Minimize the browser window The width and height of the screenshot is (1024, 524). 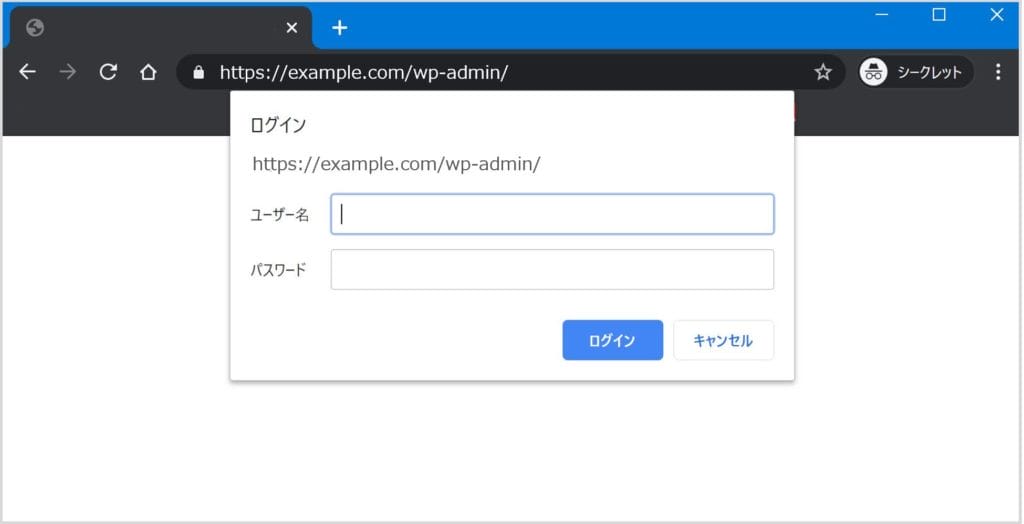click(x=882, y=14)
